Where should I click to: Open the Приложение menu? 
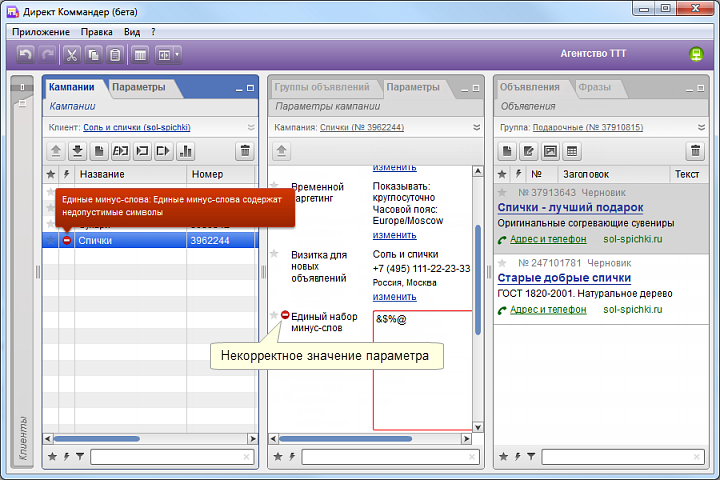[41, 32]
